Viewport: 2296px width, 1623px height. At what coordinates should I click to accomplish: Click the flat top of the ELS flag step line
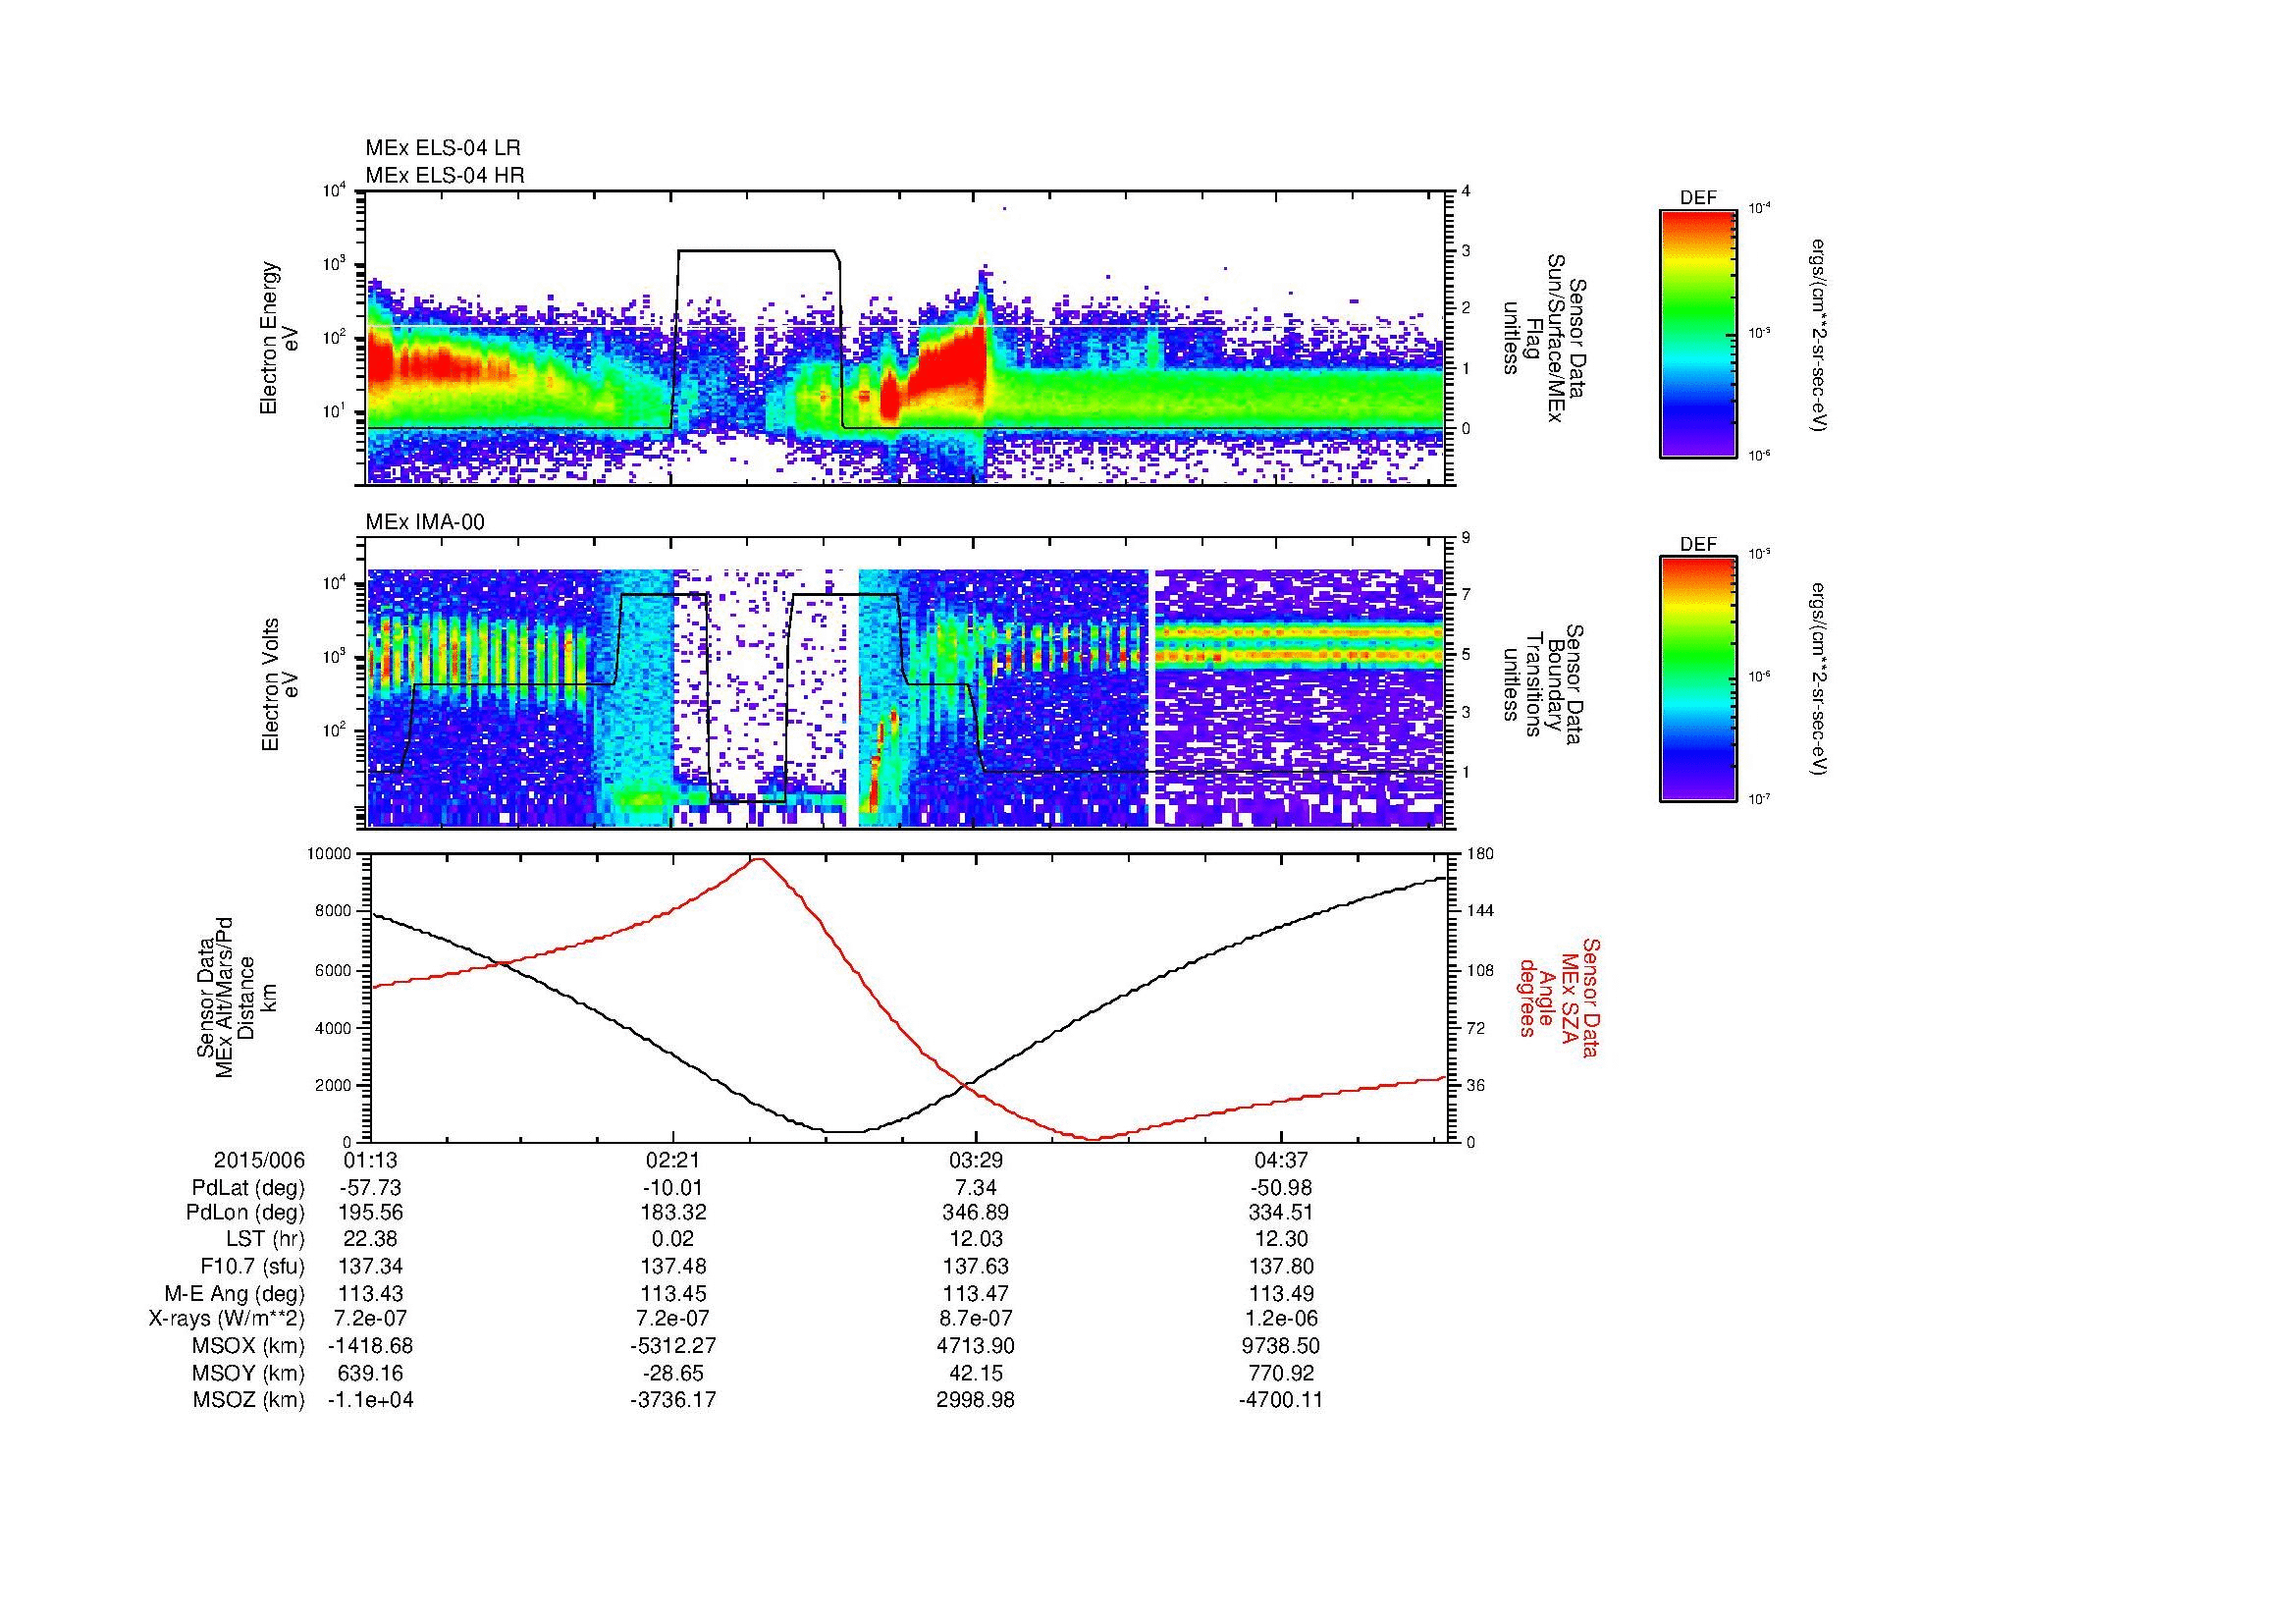pyautogui.click(x=756, y=251)
